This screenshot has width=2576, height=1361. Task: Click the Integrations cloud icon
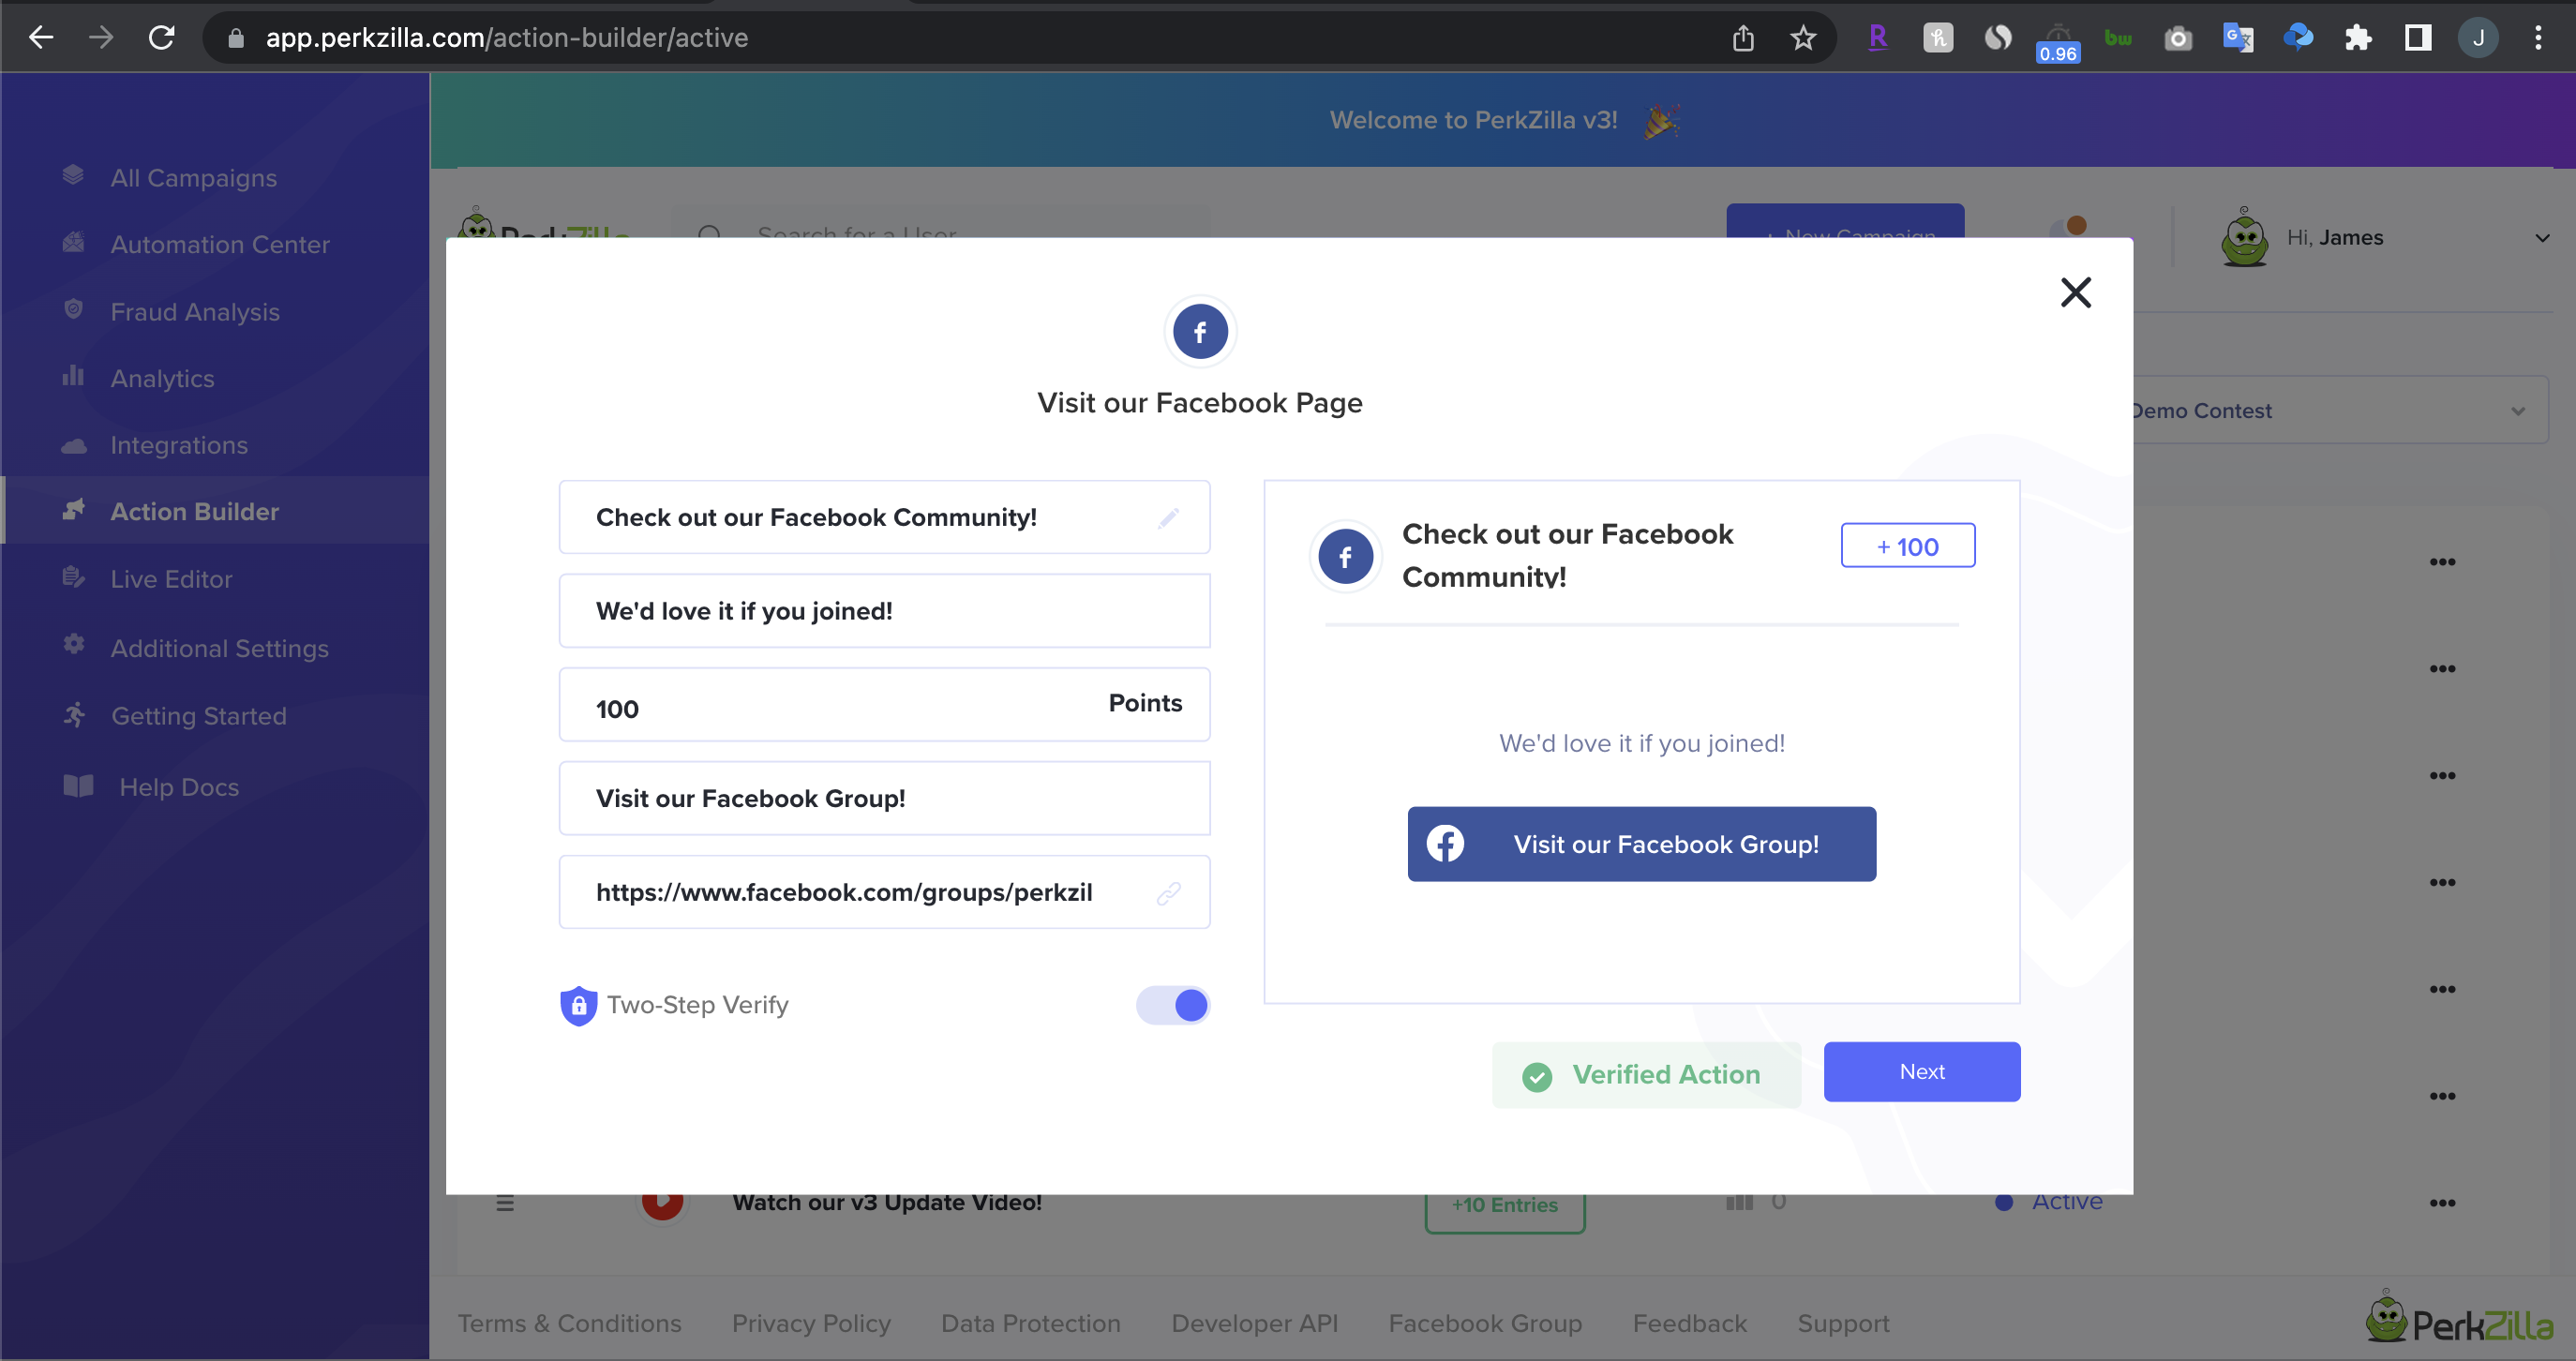click(74, 445)
